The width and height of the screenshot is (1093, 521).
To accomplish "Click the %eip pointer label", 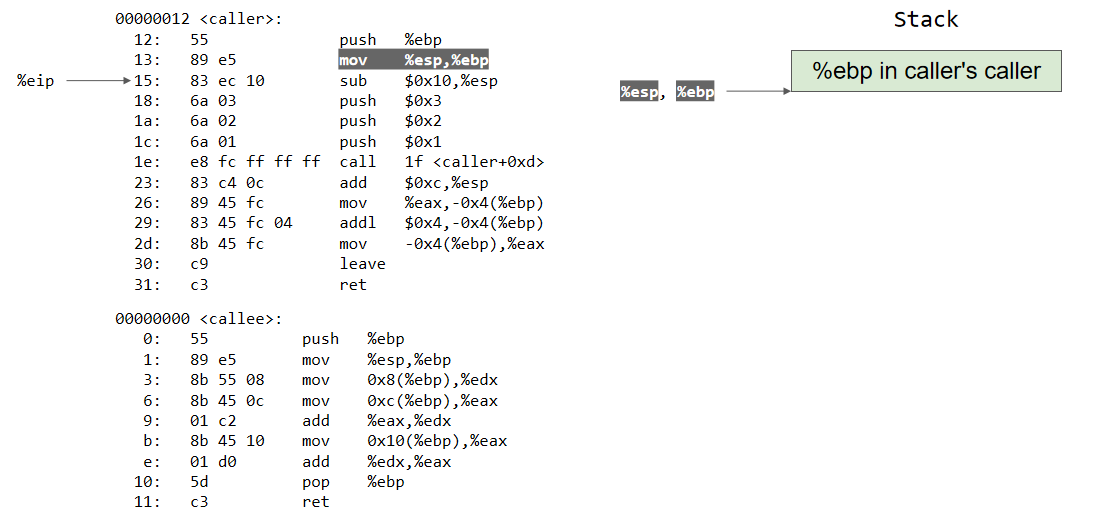I will [35, 81].
